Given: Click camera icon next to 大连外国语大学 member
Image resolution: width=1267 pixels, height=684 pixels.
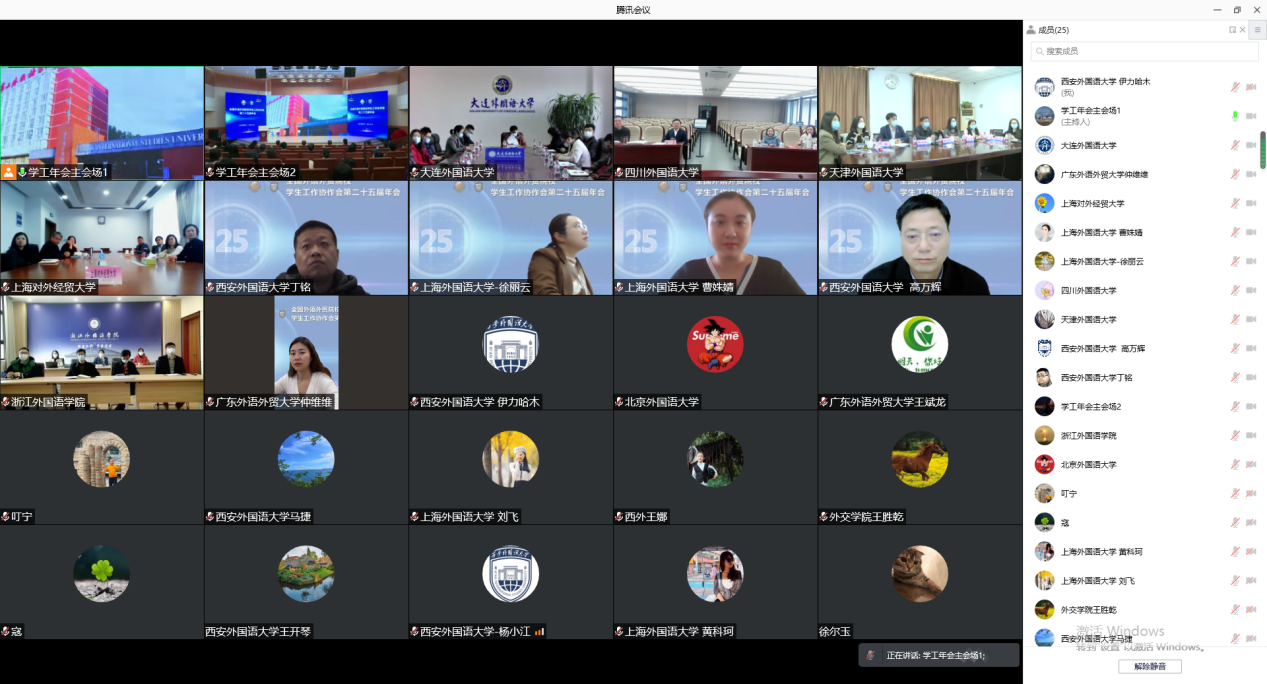Looking at the screenshot, I should pos(1250,145).
